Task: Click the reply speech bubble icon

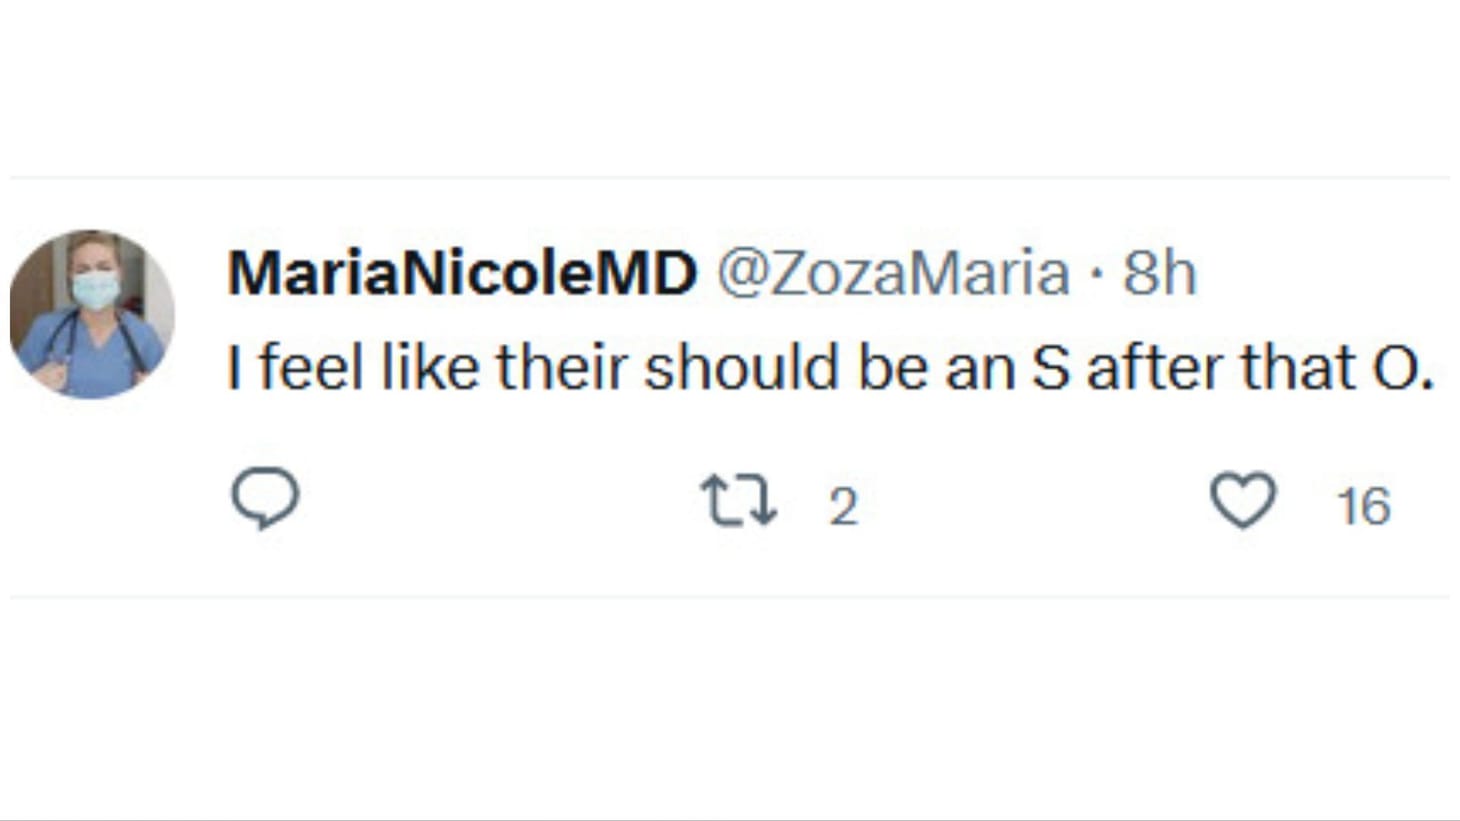Action: pos(265,497)
